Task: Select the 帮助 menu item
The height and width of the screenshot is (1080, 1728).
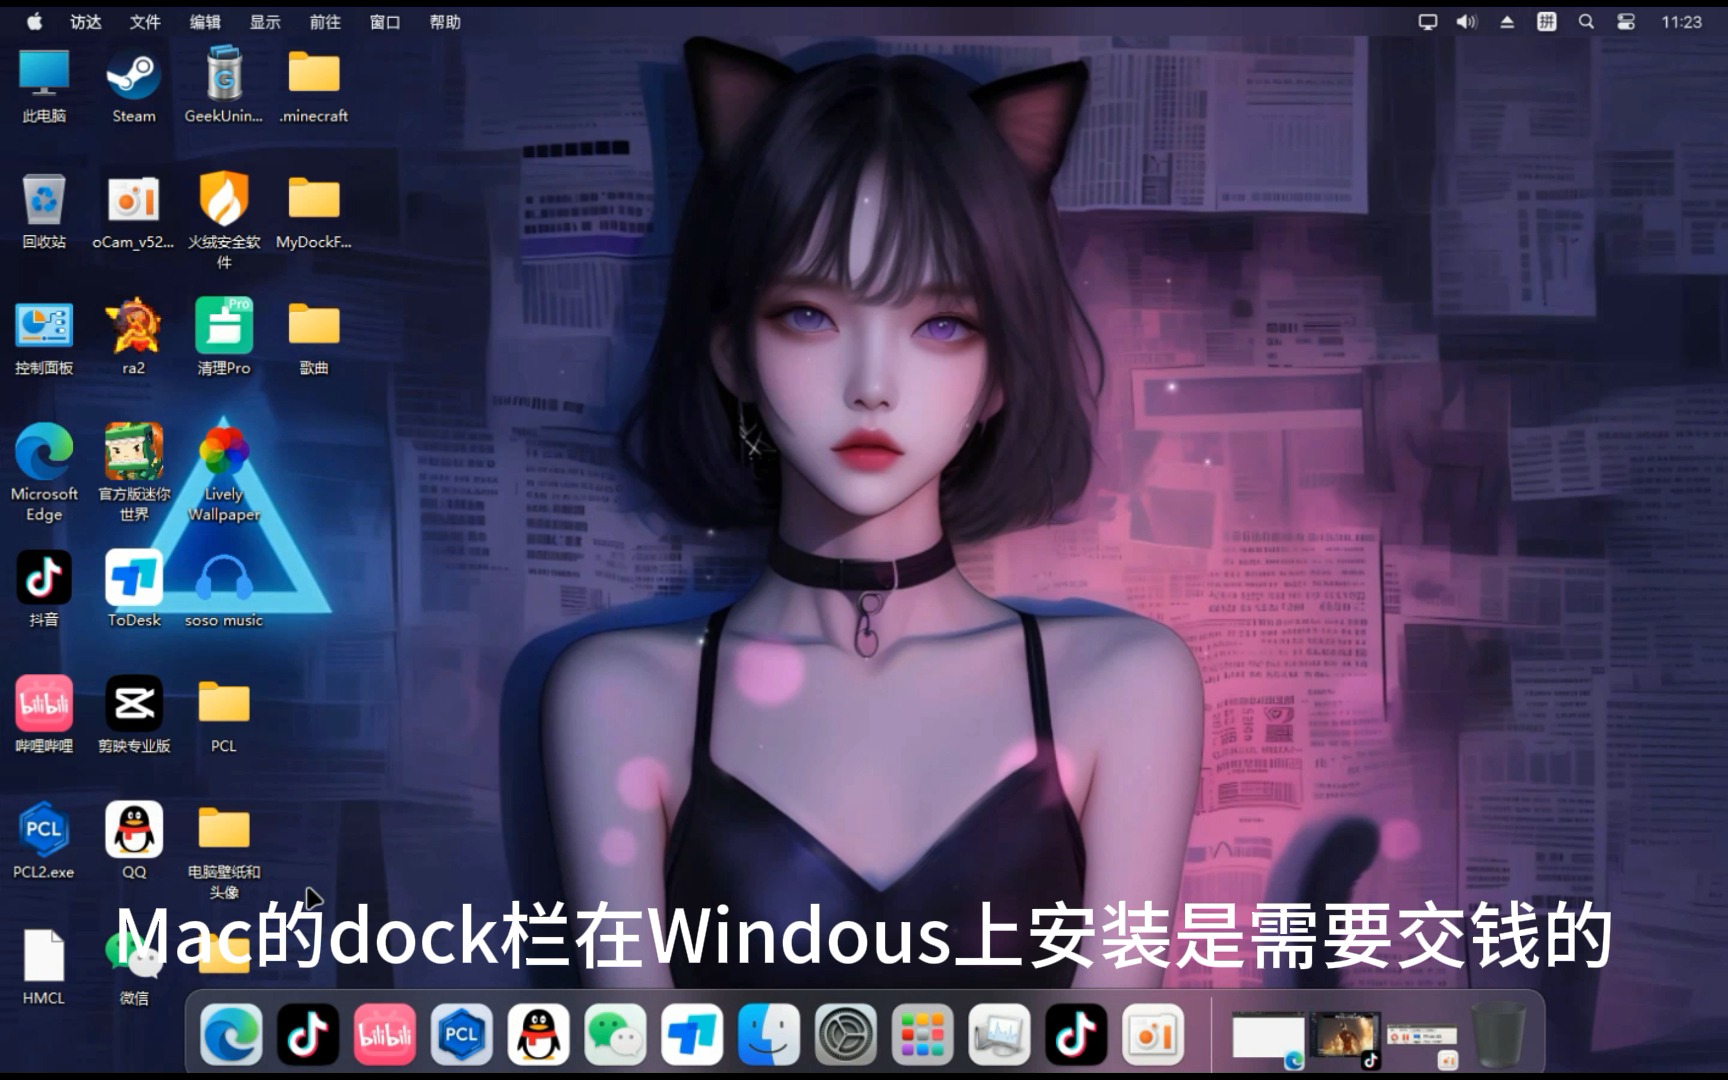Action: (446, 21)
